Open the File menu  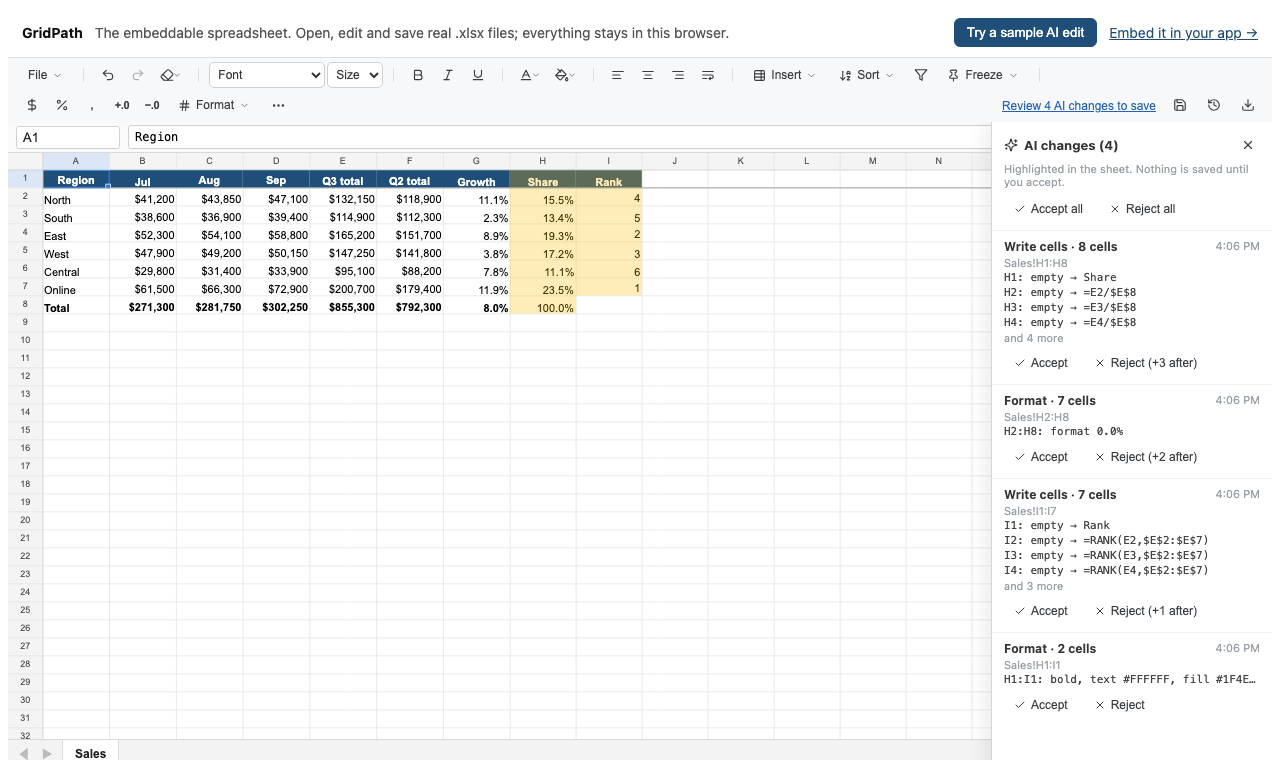44,75
